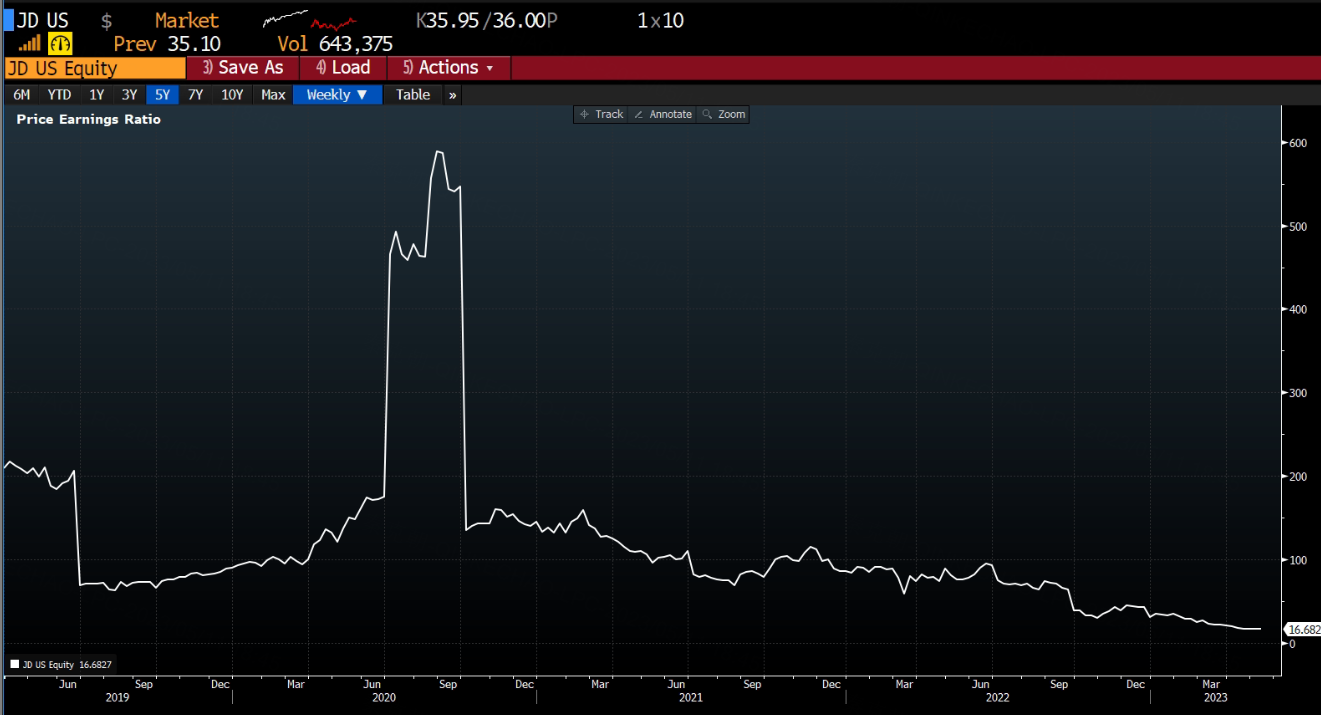Click the yellow gauge icon beside Prev
This screenshot has width=1321, height=715.
pyautogui.click(x=61, y=44)
